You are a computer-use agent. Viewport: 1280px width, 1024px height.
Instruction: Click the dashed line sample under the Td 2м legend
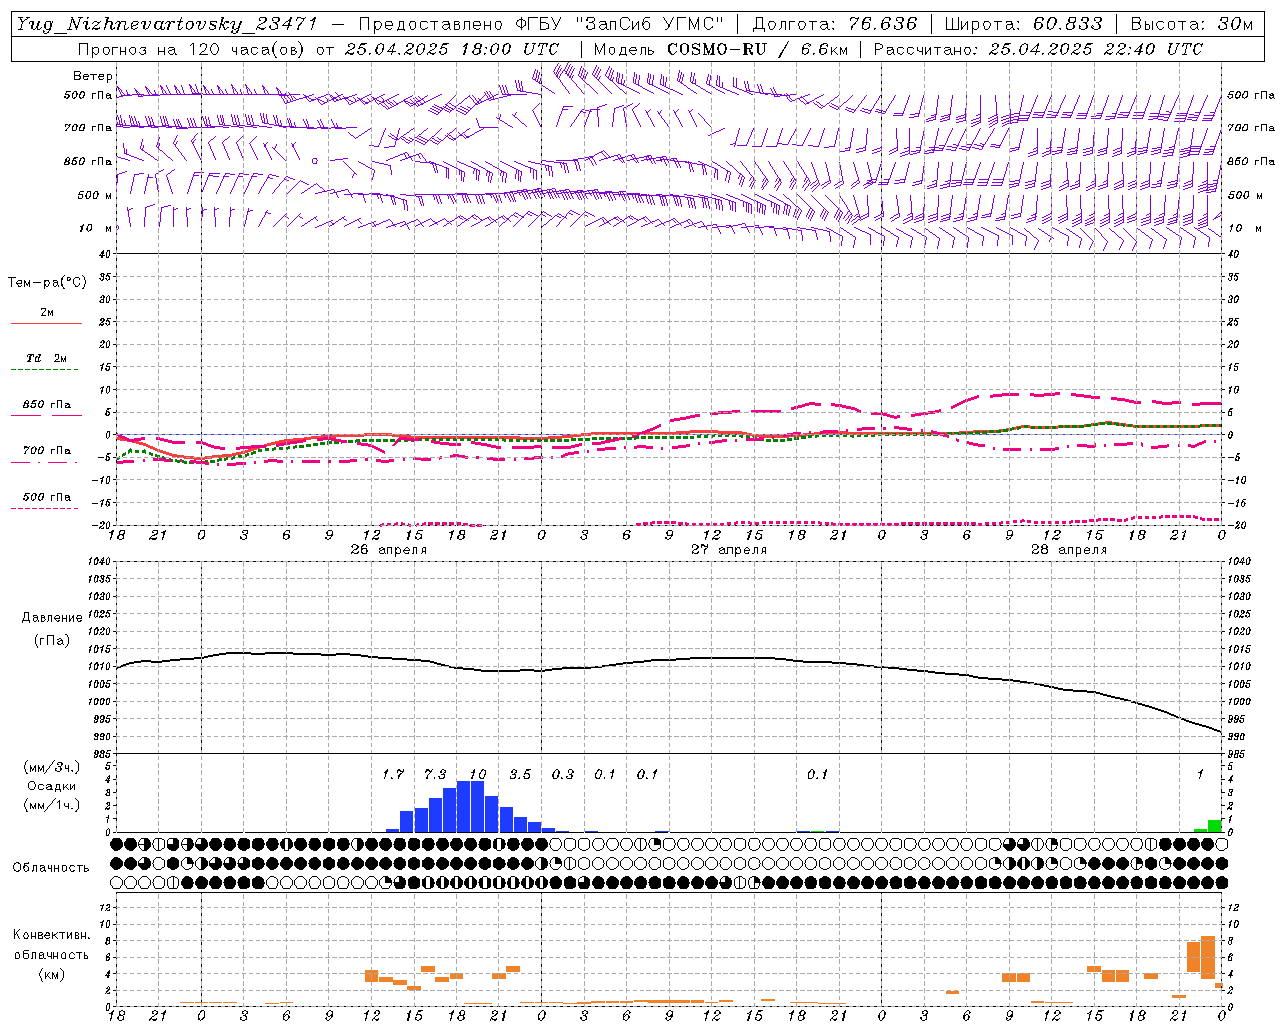click(46, 369)
